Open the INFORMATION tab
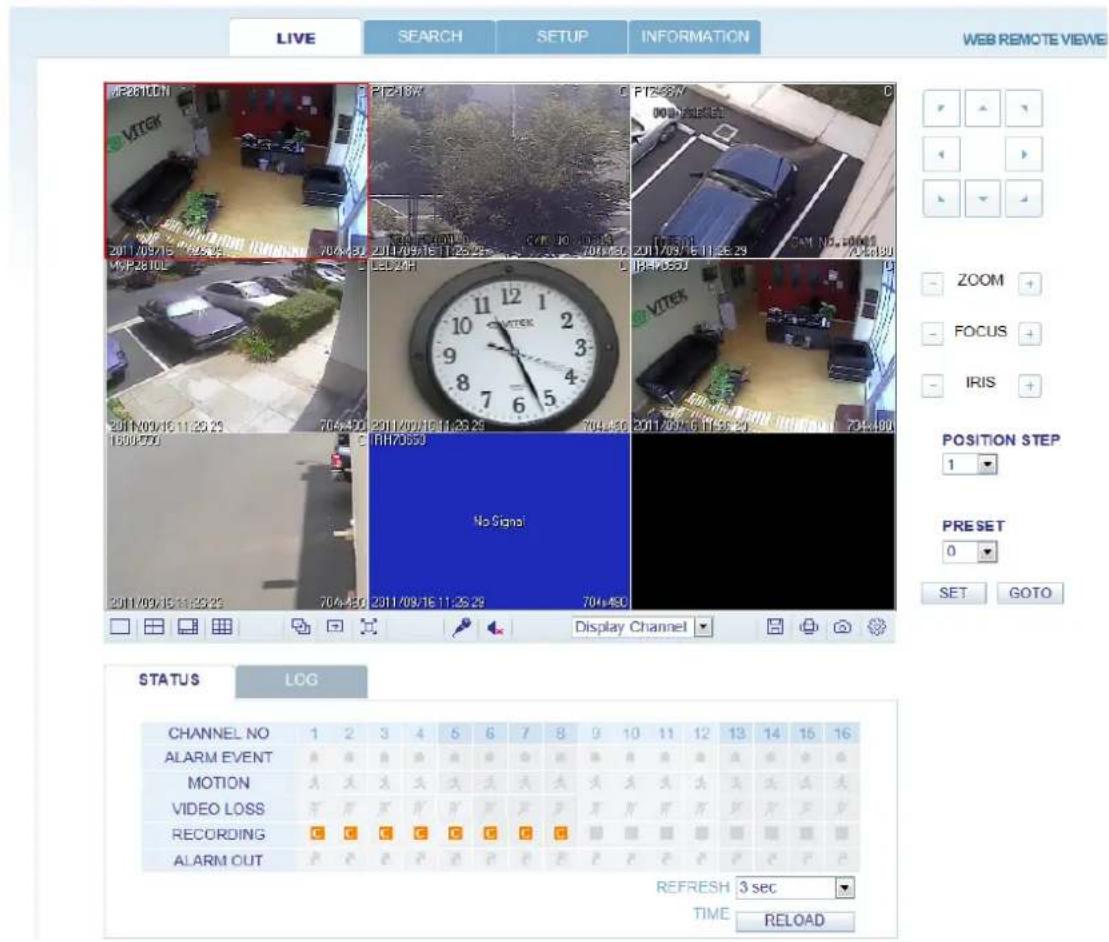1109x942 pixels. click(x=695, y=37)
